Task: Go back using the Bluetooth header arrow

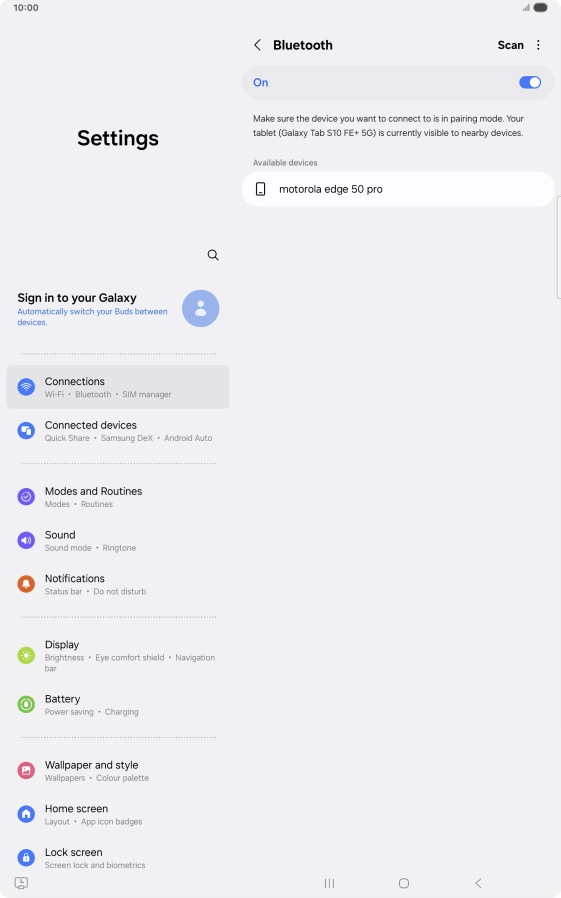Action: click(258, 45)
